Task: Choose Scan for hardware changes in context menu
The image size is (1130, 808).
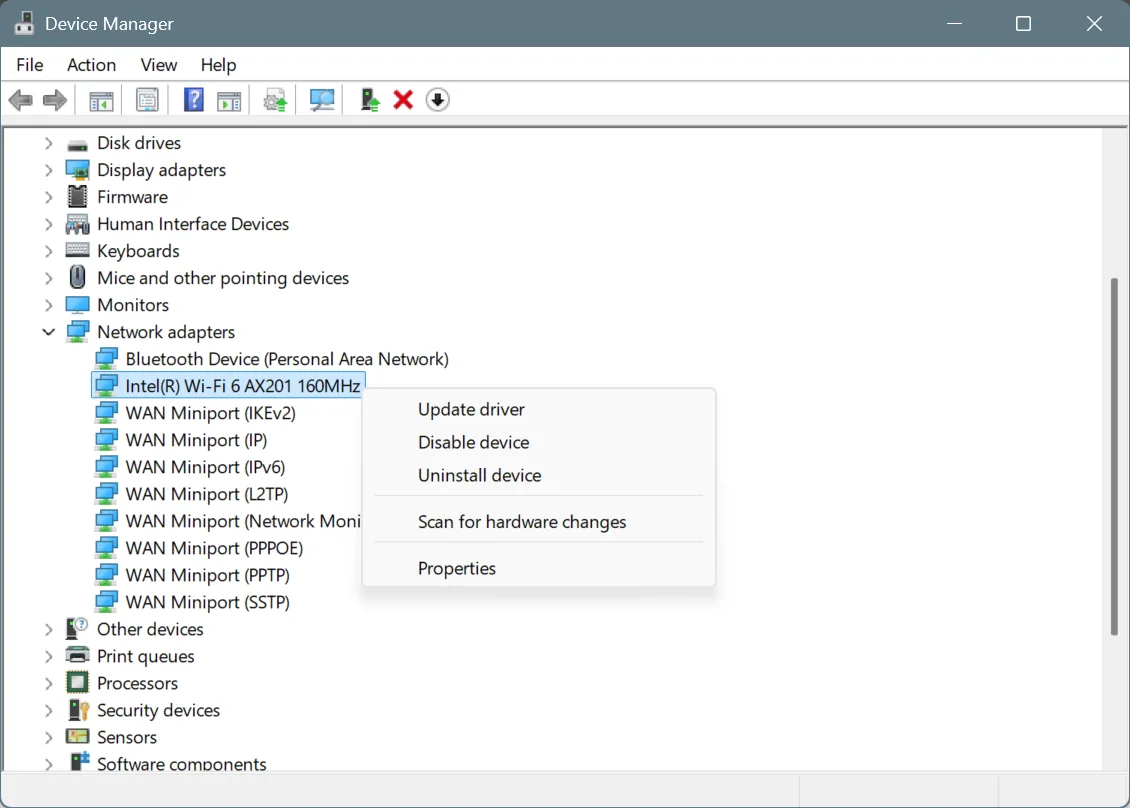Action: pyautogui.click(x=538, y=522)
